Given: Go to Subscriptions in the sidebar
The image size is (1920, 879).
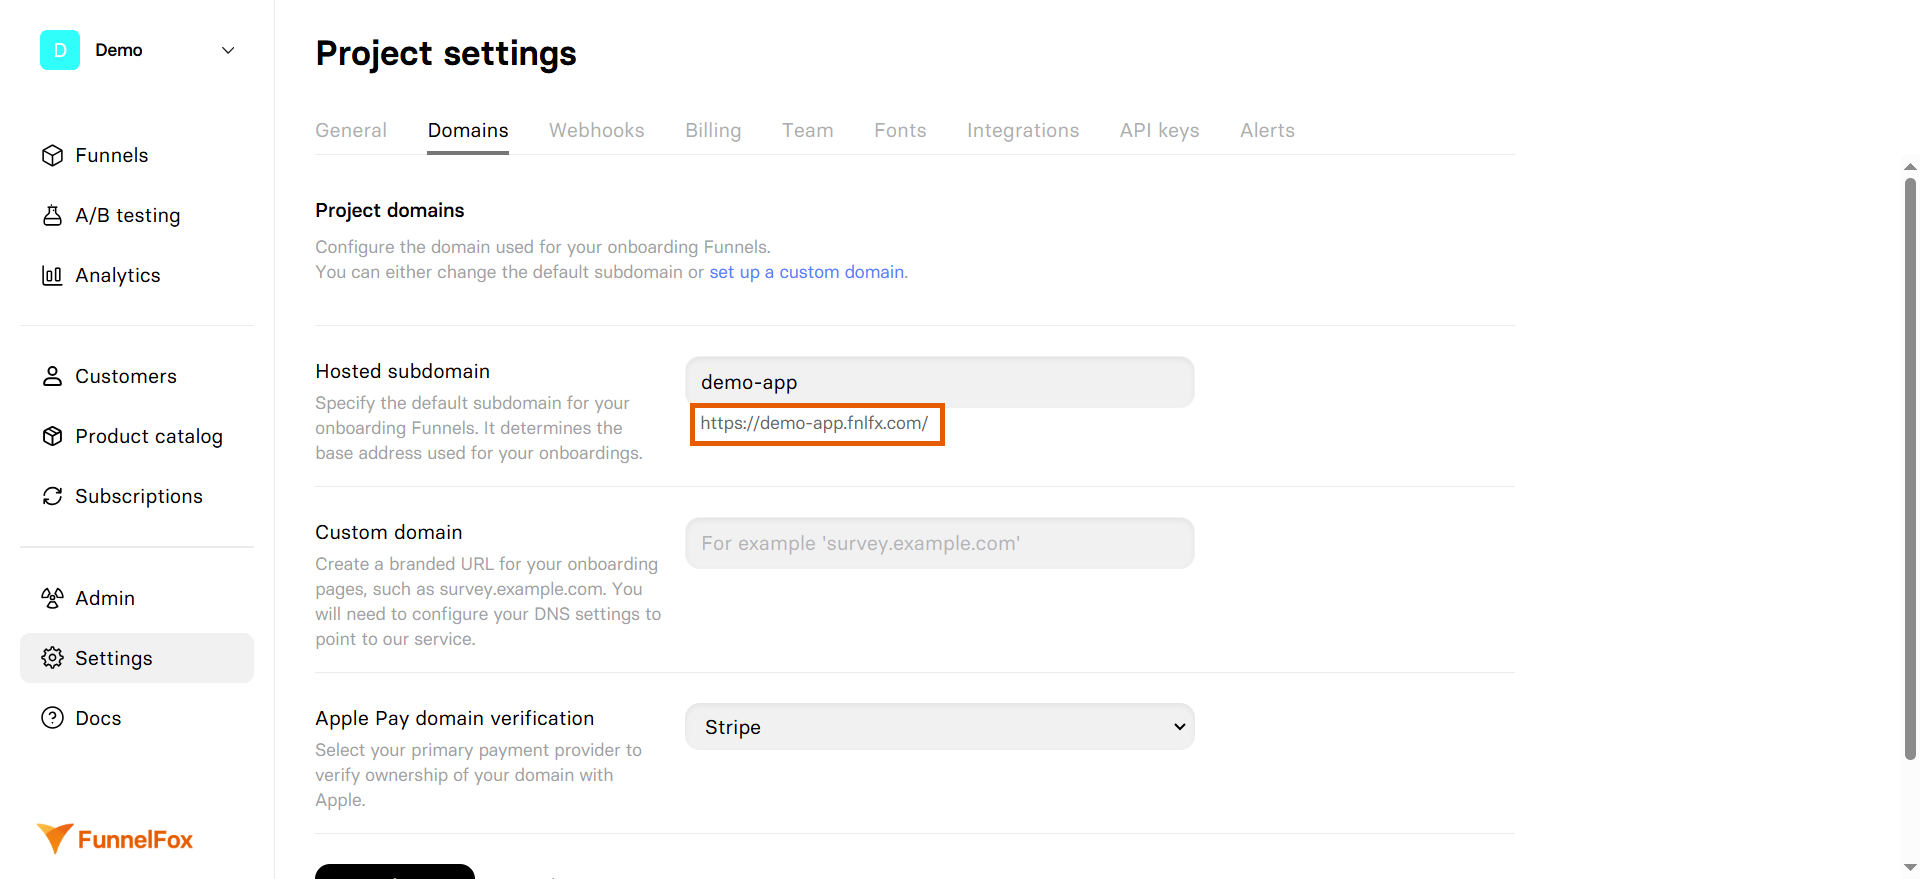Looking at the screenshot, I should pyautogui.click(x=137, y=496).
